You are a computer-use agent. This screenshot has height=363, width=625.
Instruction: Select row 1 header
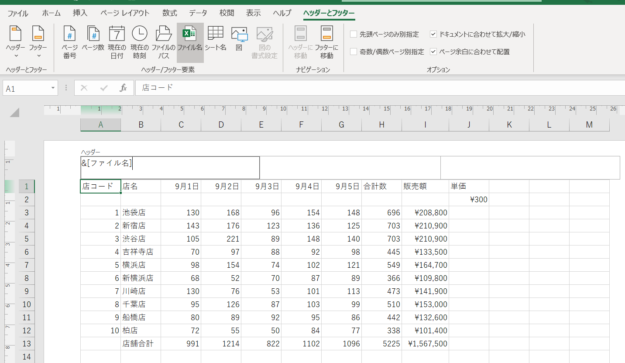(26, 186)
